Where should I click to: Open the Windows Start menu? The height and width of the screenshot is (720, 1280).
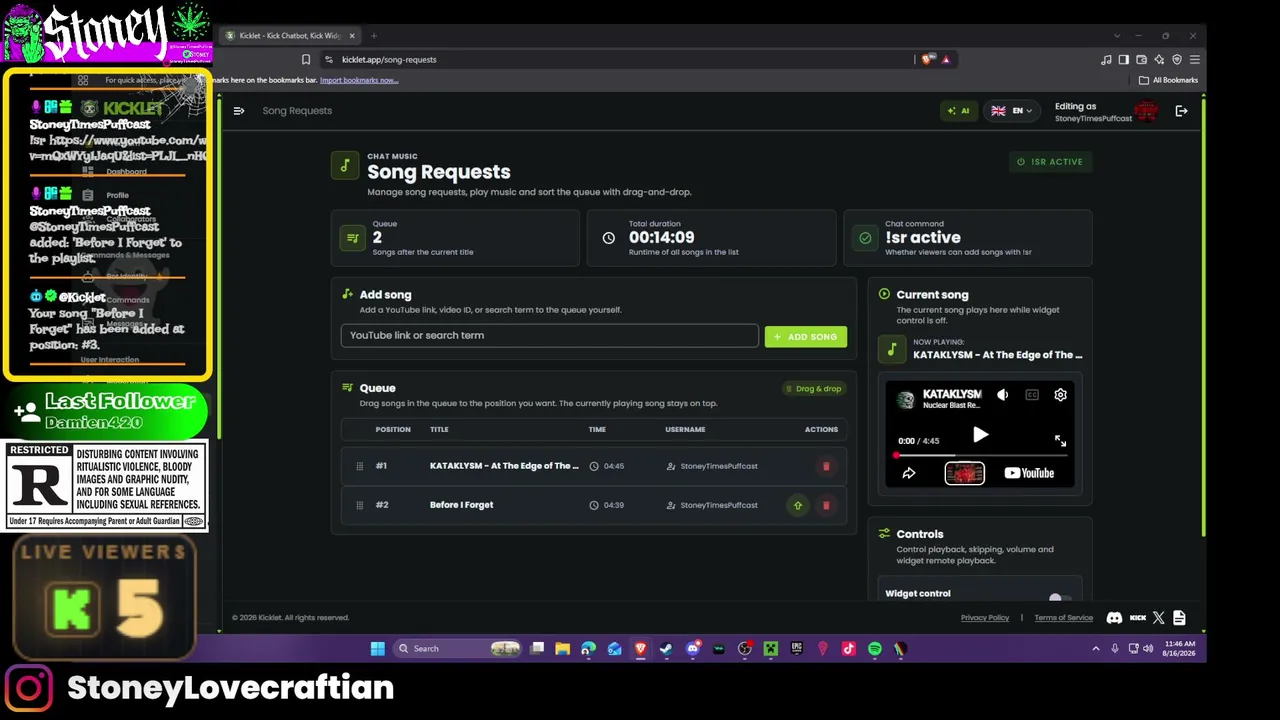point(377,649)
